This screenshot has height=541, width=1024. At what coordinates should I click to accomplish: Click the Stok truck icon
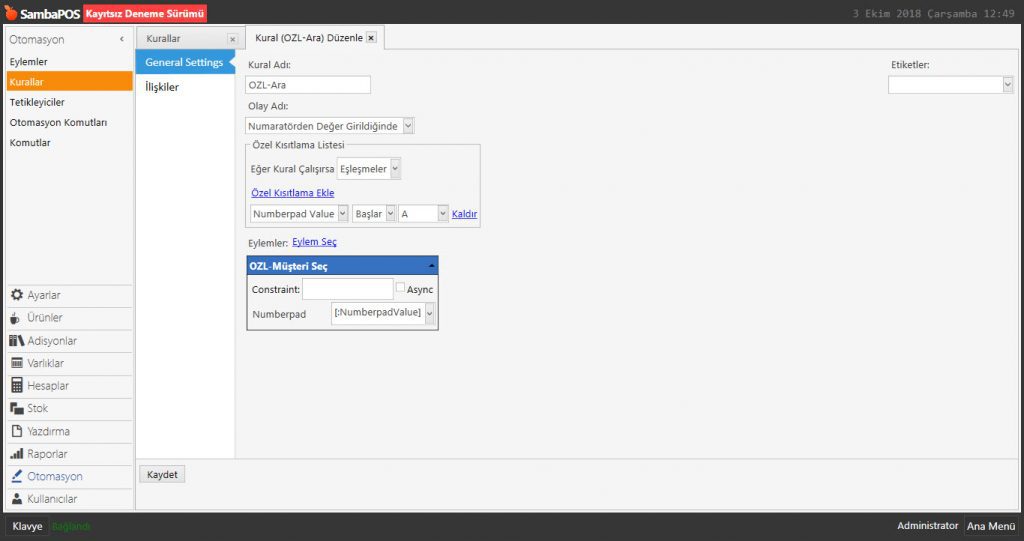coord(17,409)
